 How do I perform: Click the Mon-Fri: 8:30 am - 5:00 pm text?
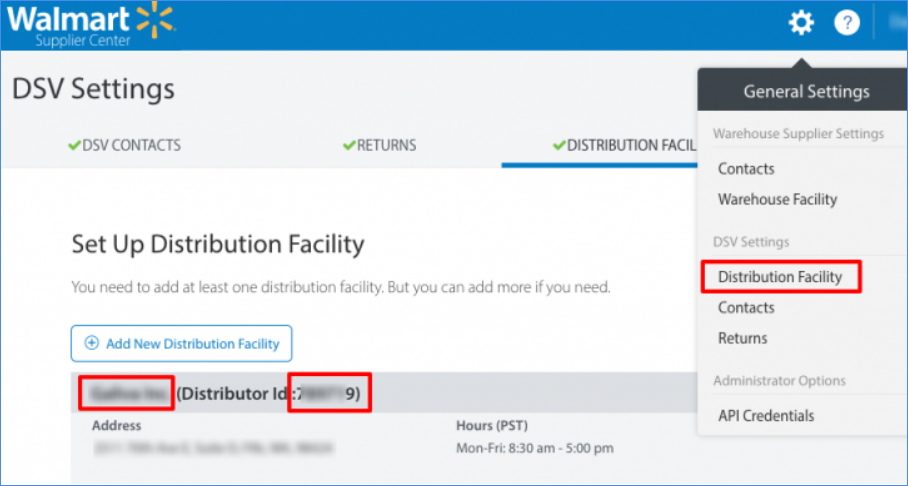tap(534, 448)
